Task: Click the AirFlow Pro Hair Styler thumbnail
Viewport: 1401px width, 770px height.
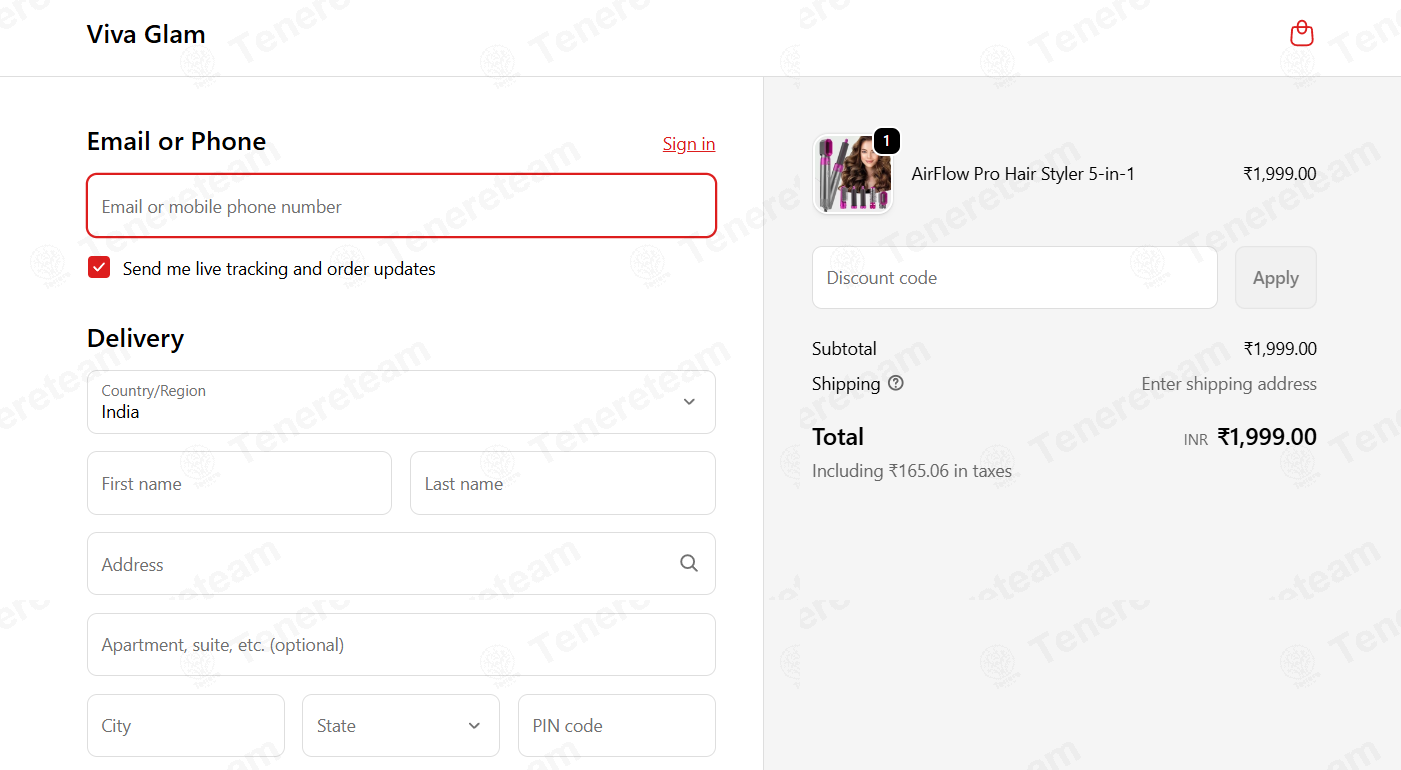Action: point(853,174)
